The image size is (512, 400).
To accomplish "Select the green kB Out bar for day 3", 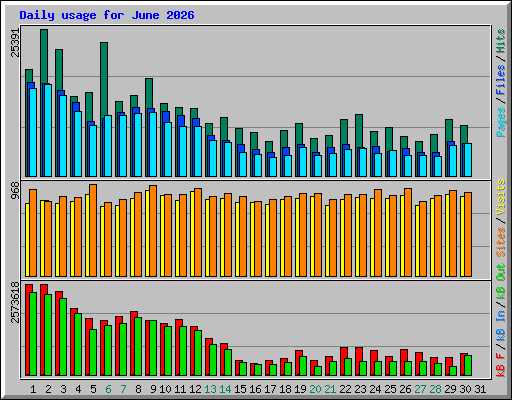I will pyautogui.click(x=63, y=337).
